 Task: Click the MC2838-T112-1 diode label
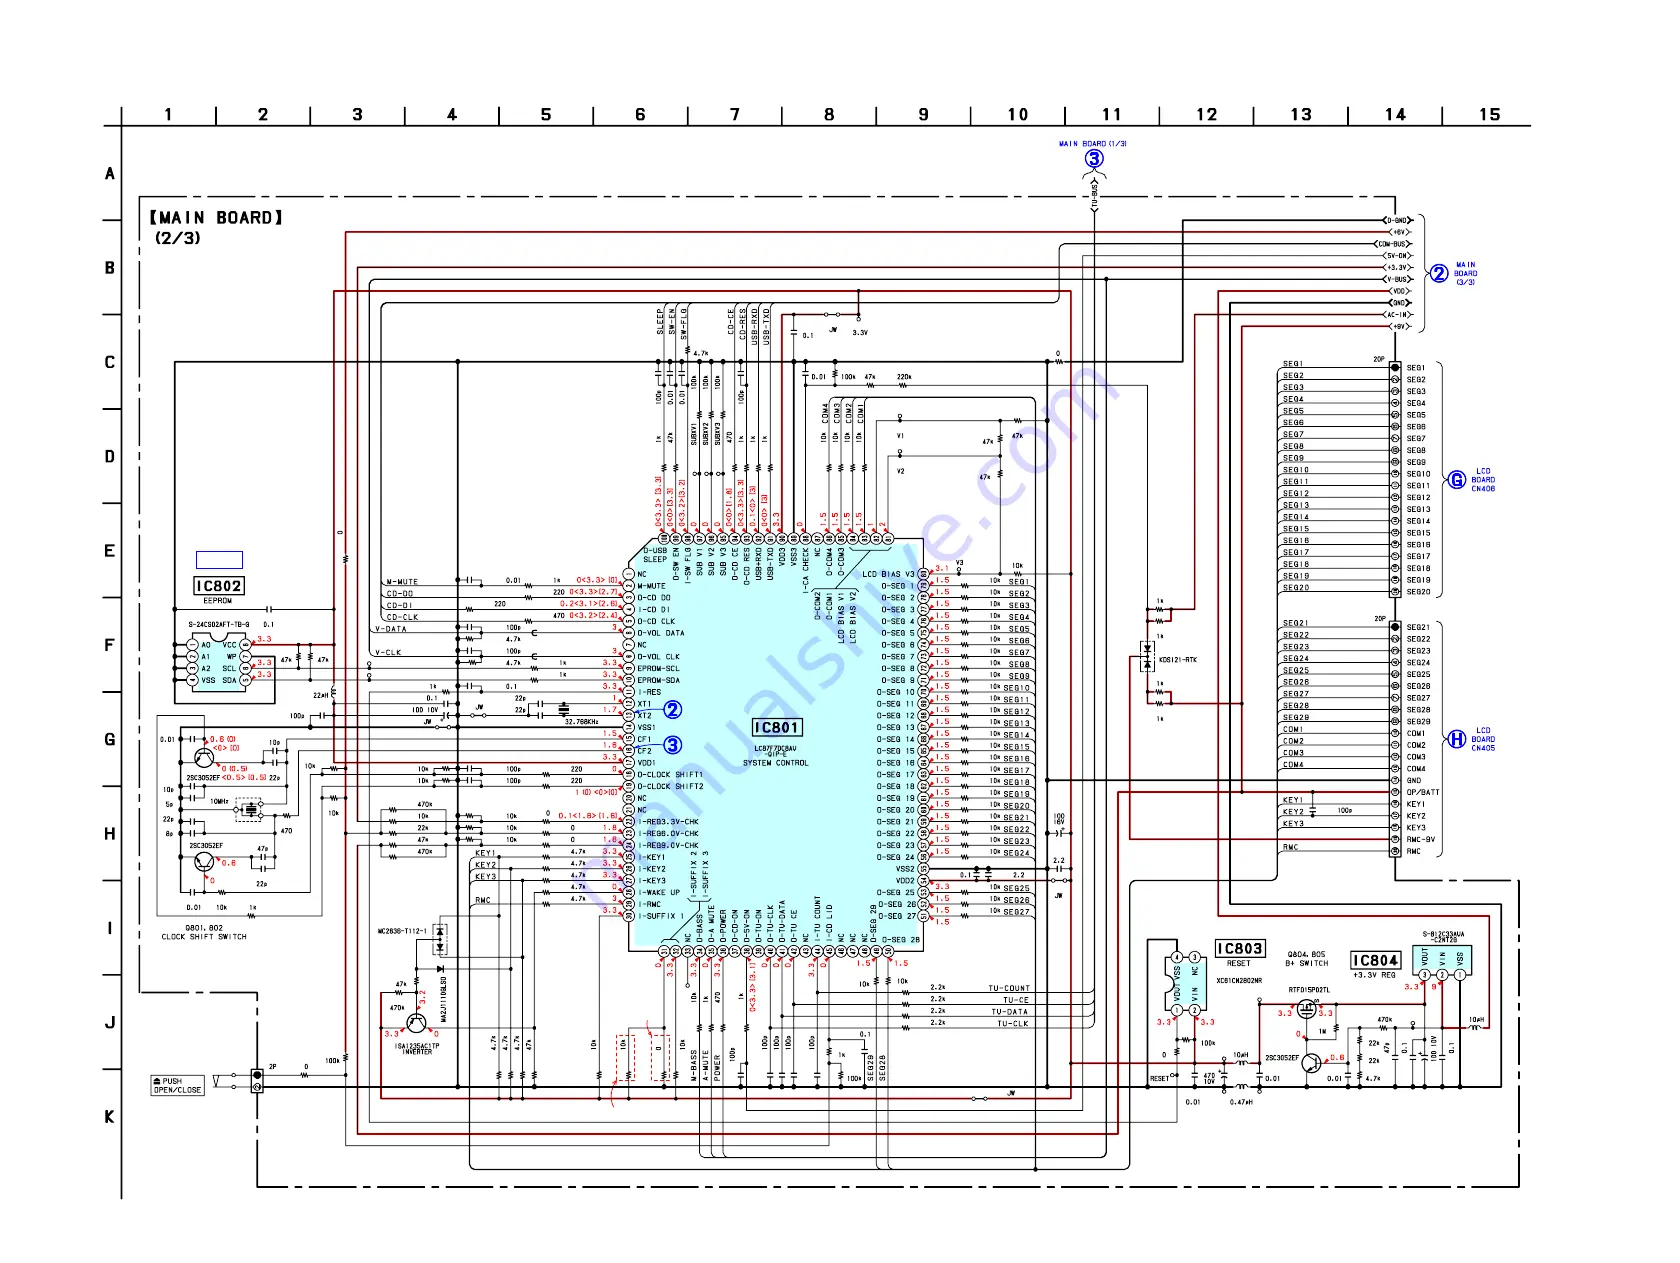402,931
